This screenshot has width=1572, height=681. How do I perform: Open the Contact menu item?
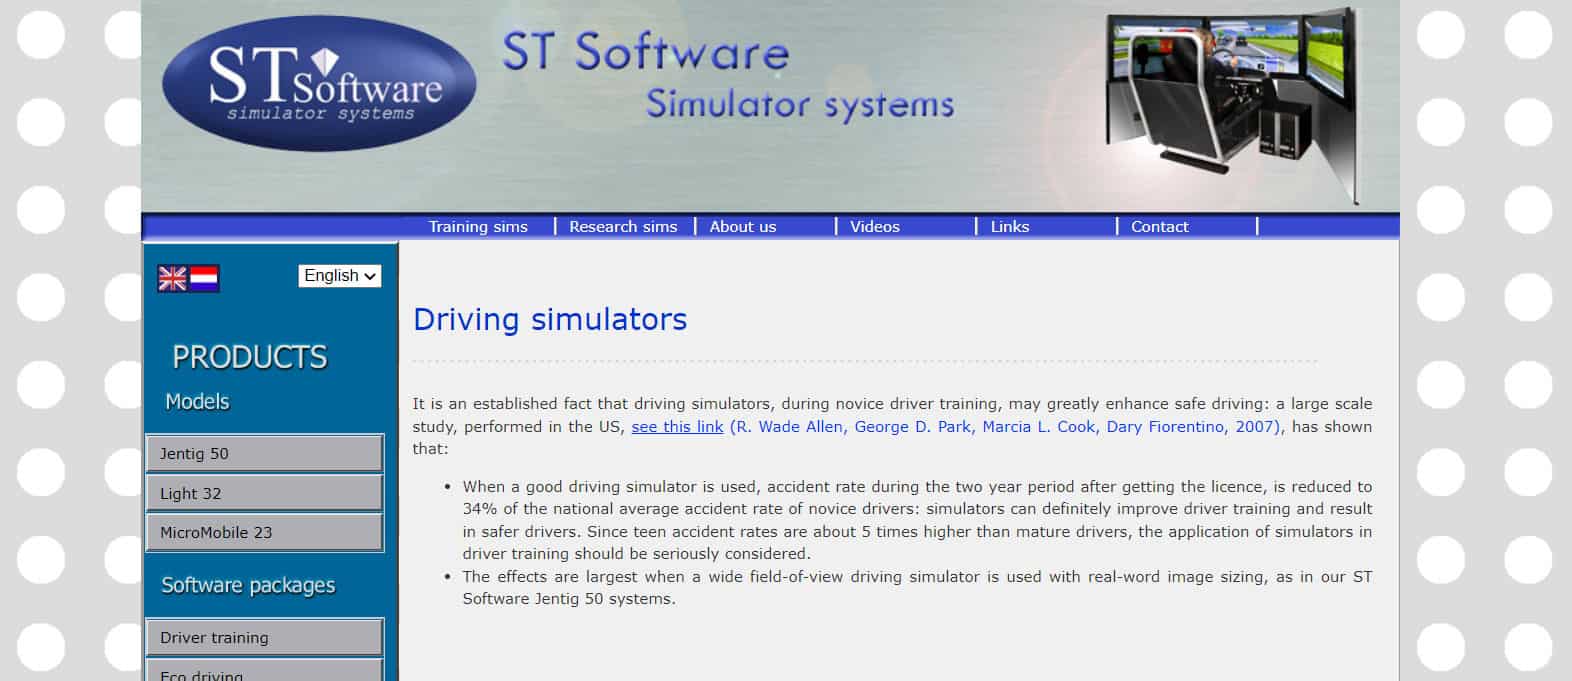pyautogui.click(x=1160, y=227)
